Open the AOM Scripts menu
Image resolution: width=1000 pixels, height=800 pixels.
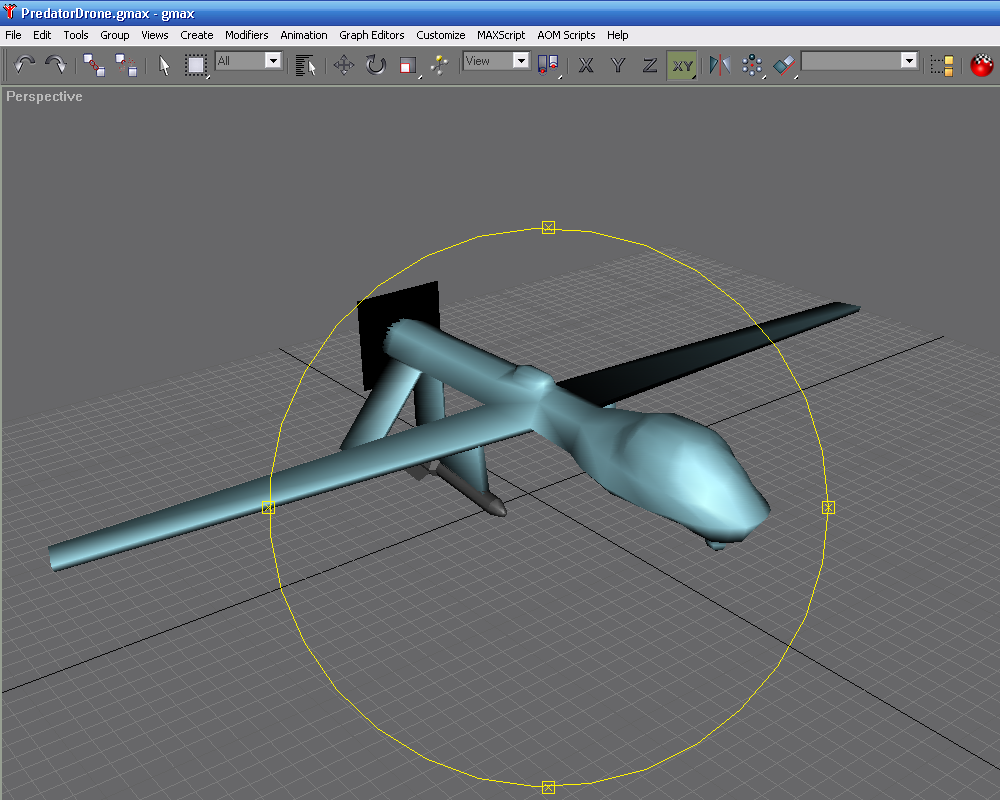[566, 35]
